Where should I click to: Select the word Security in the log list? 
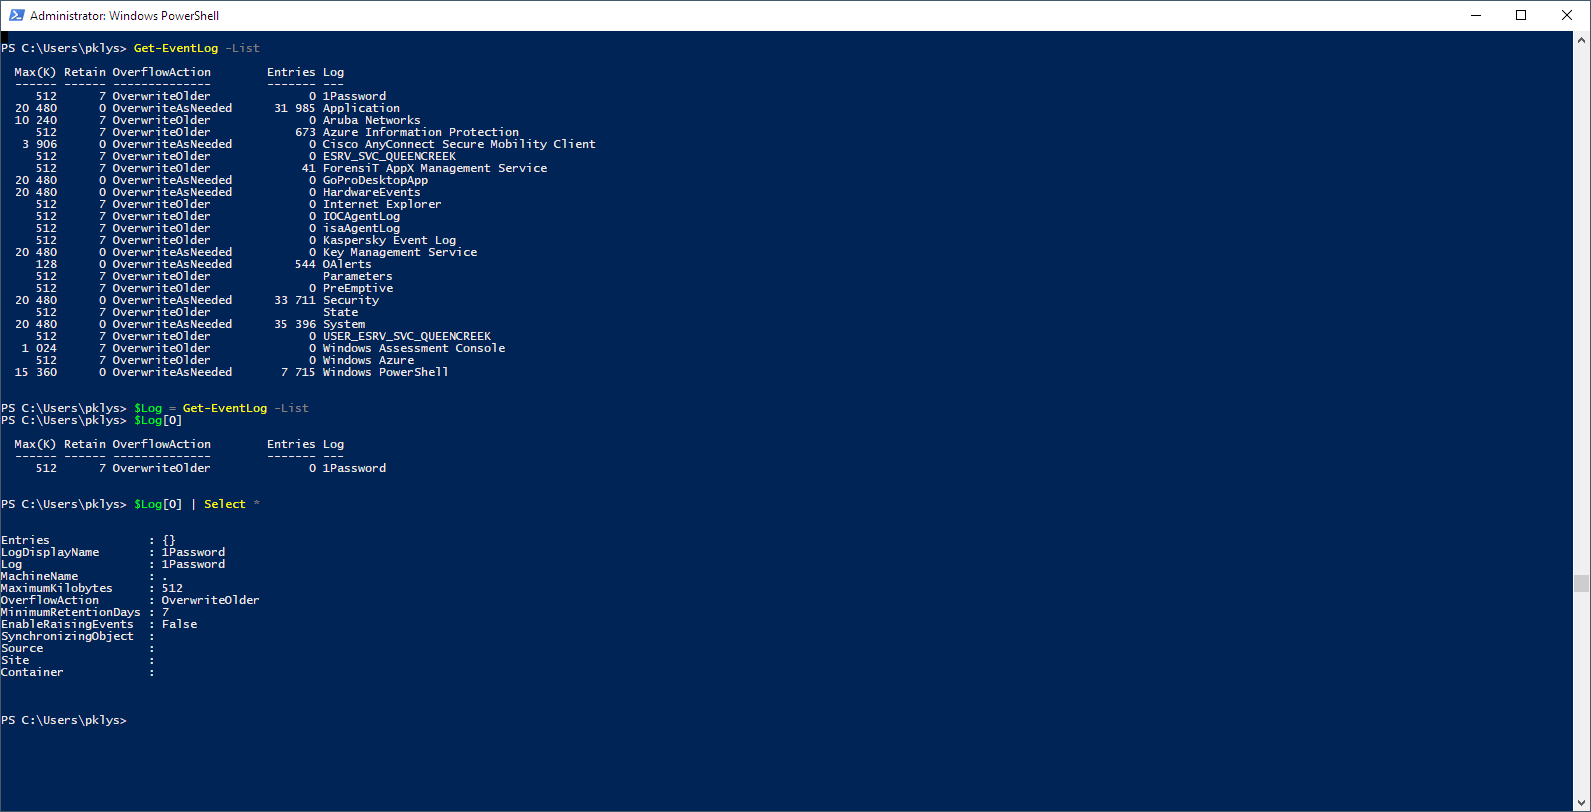(x=351, y=299)
